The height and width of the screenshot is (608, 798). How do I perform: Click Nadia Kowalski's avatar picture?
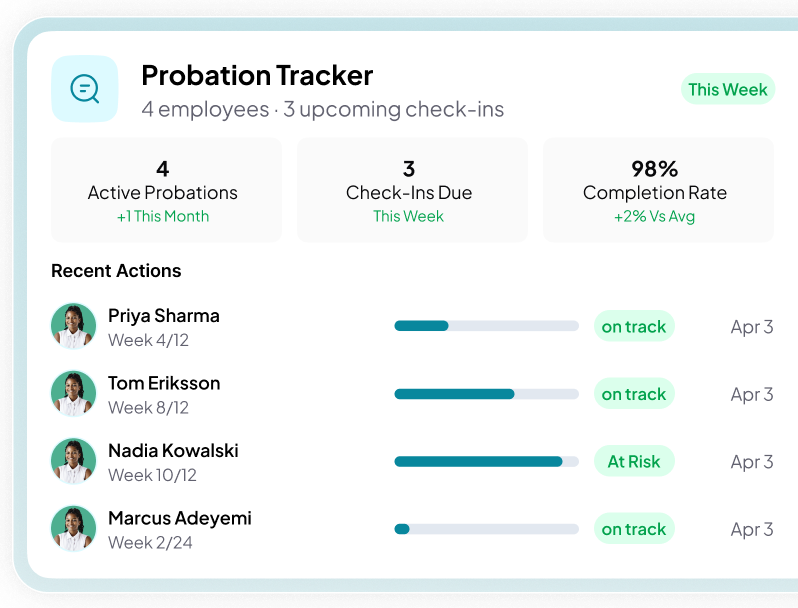coord(73,462)
